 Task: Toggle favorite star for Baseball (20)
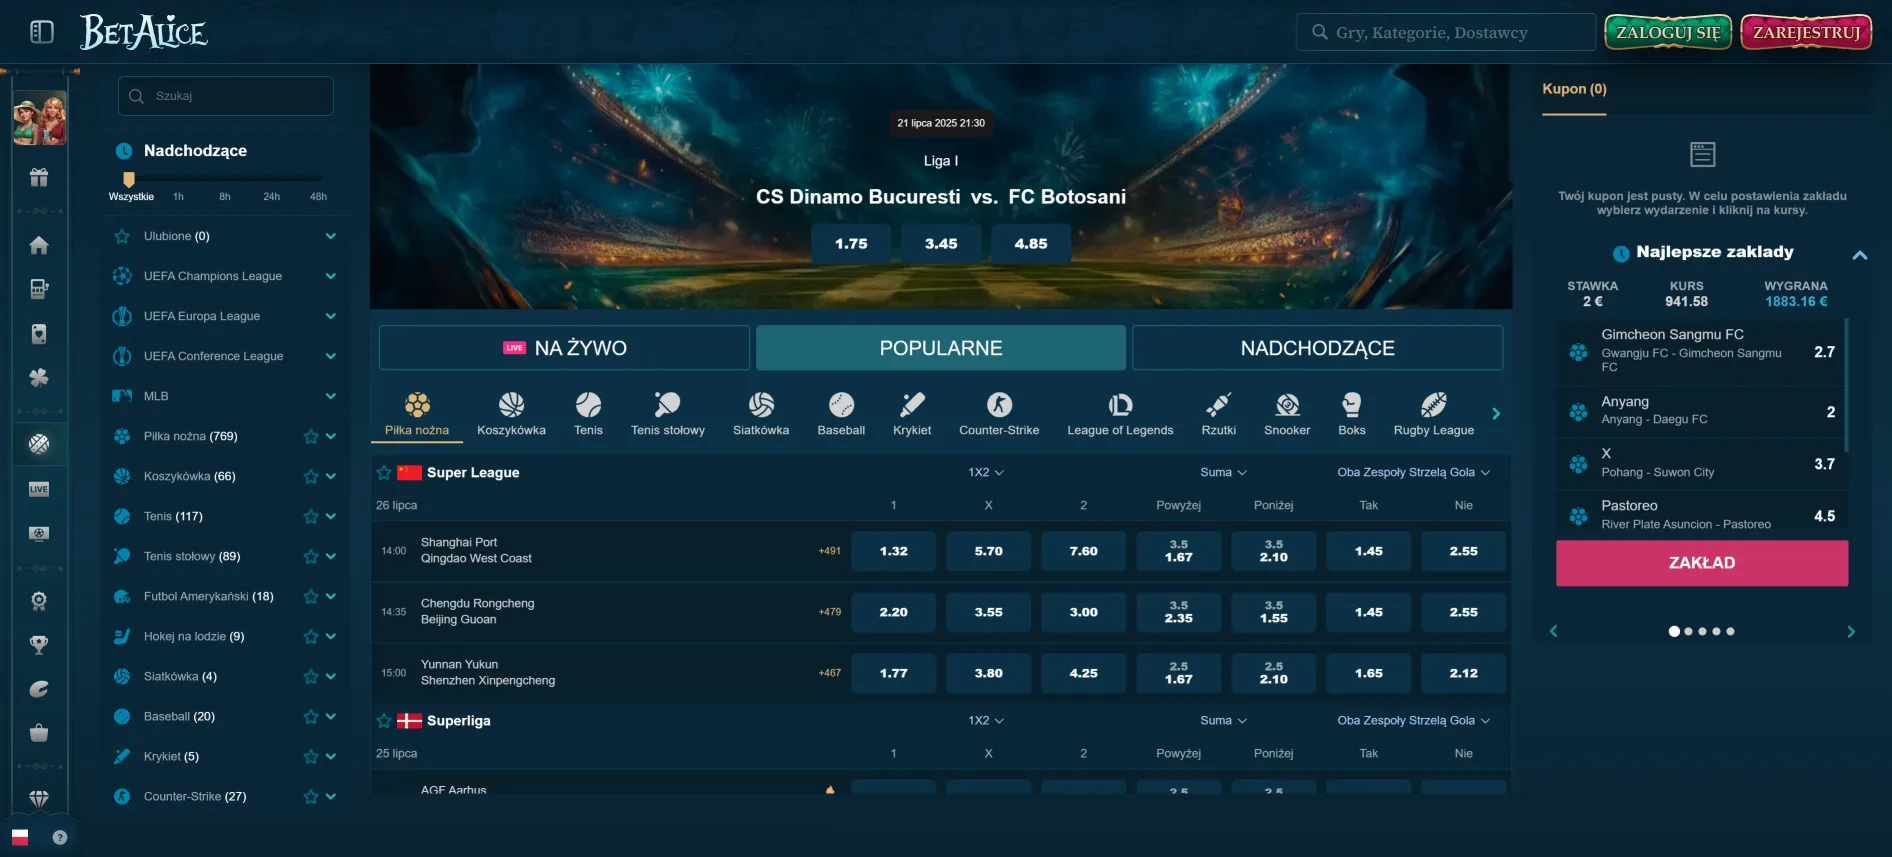click(x=311, y=716)
